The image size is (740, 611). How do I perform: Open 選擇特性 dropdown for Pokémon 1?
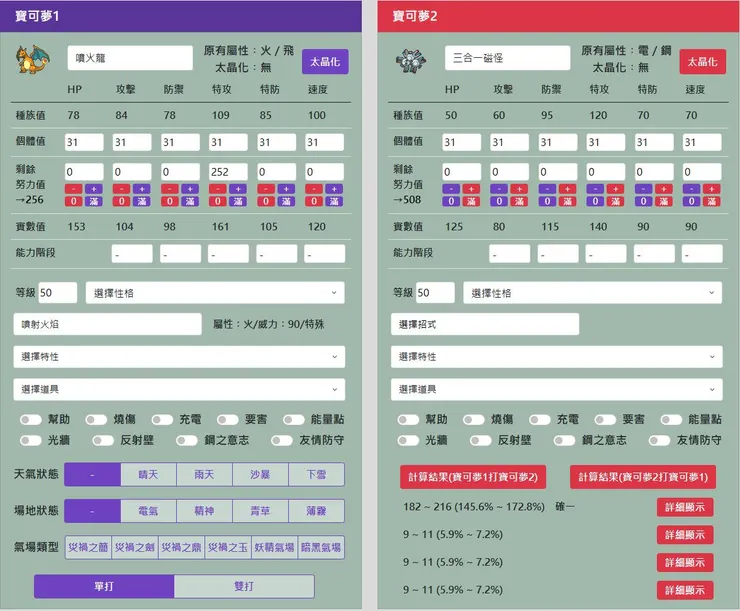click(179, 357)
